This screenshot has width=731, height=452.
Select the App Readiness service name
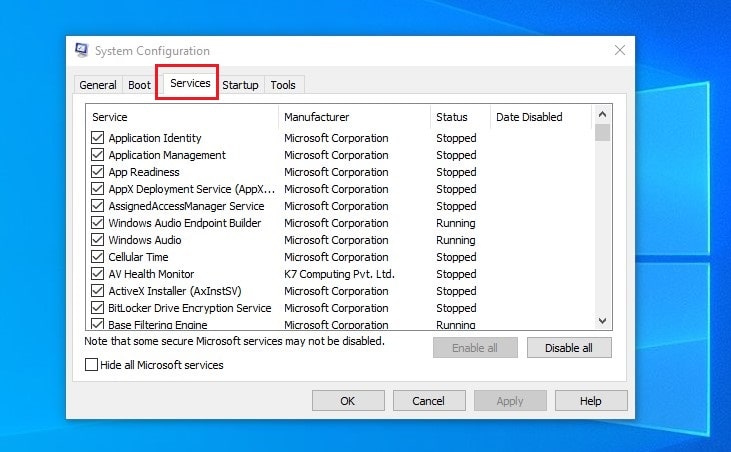click(x=144, y=172)
